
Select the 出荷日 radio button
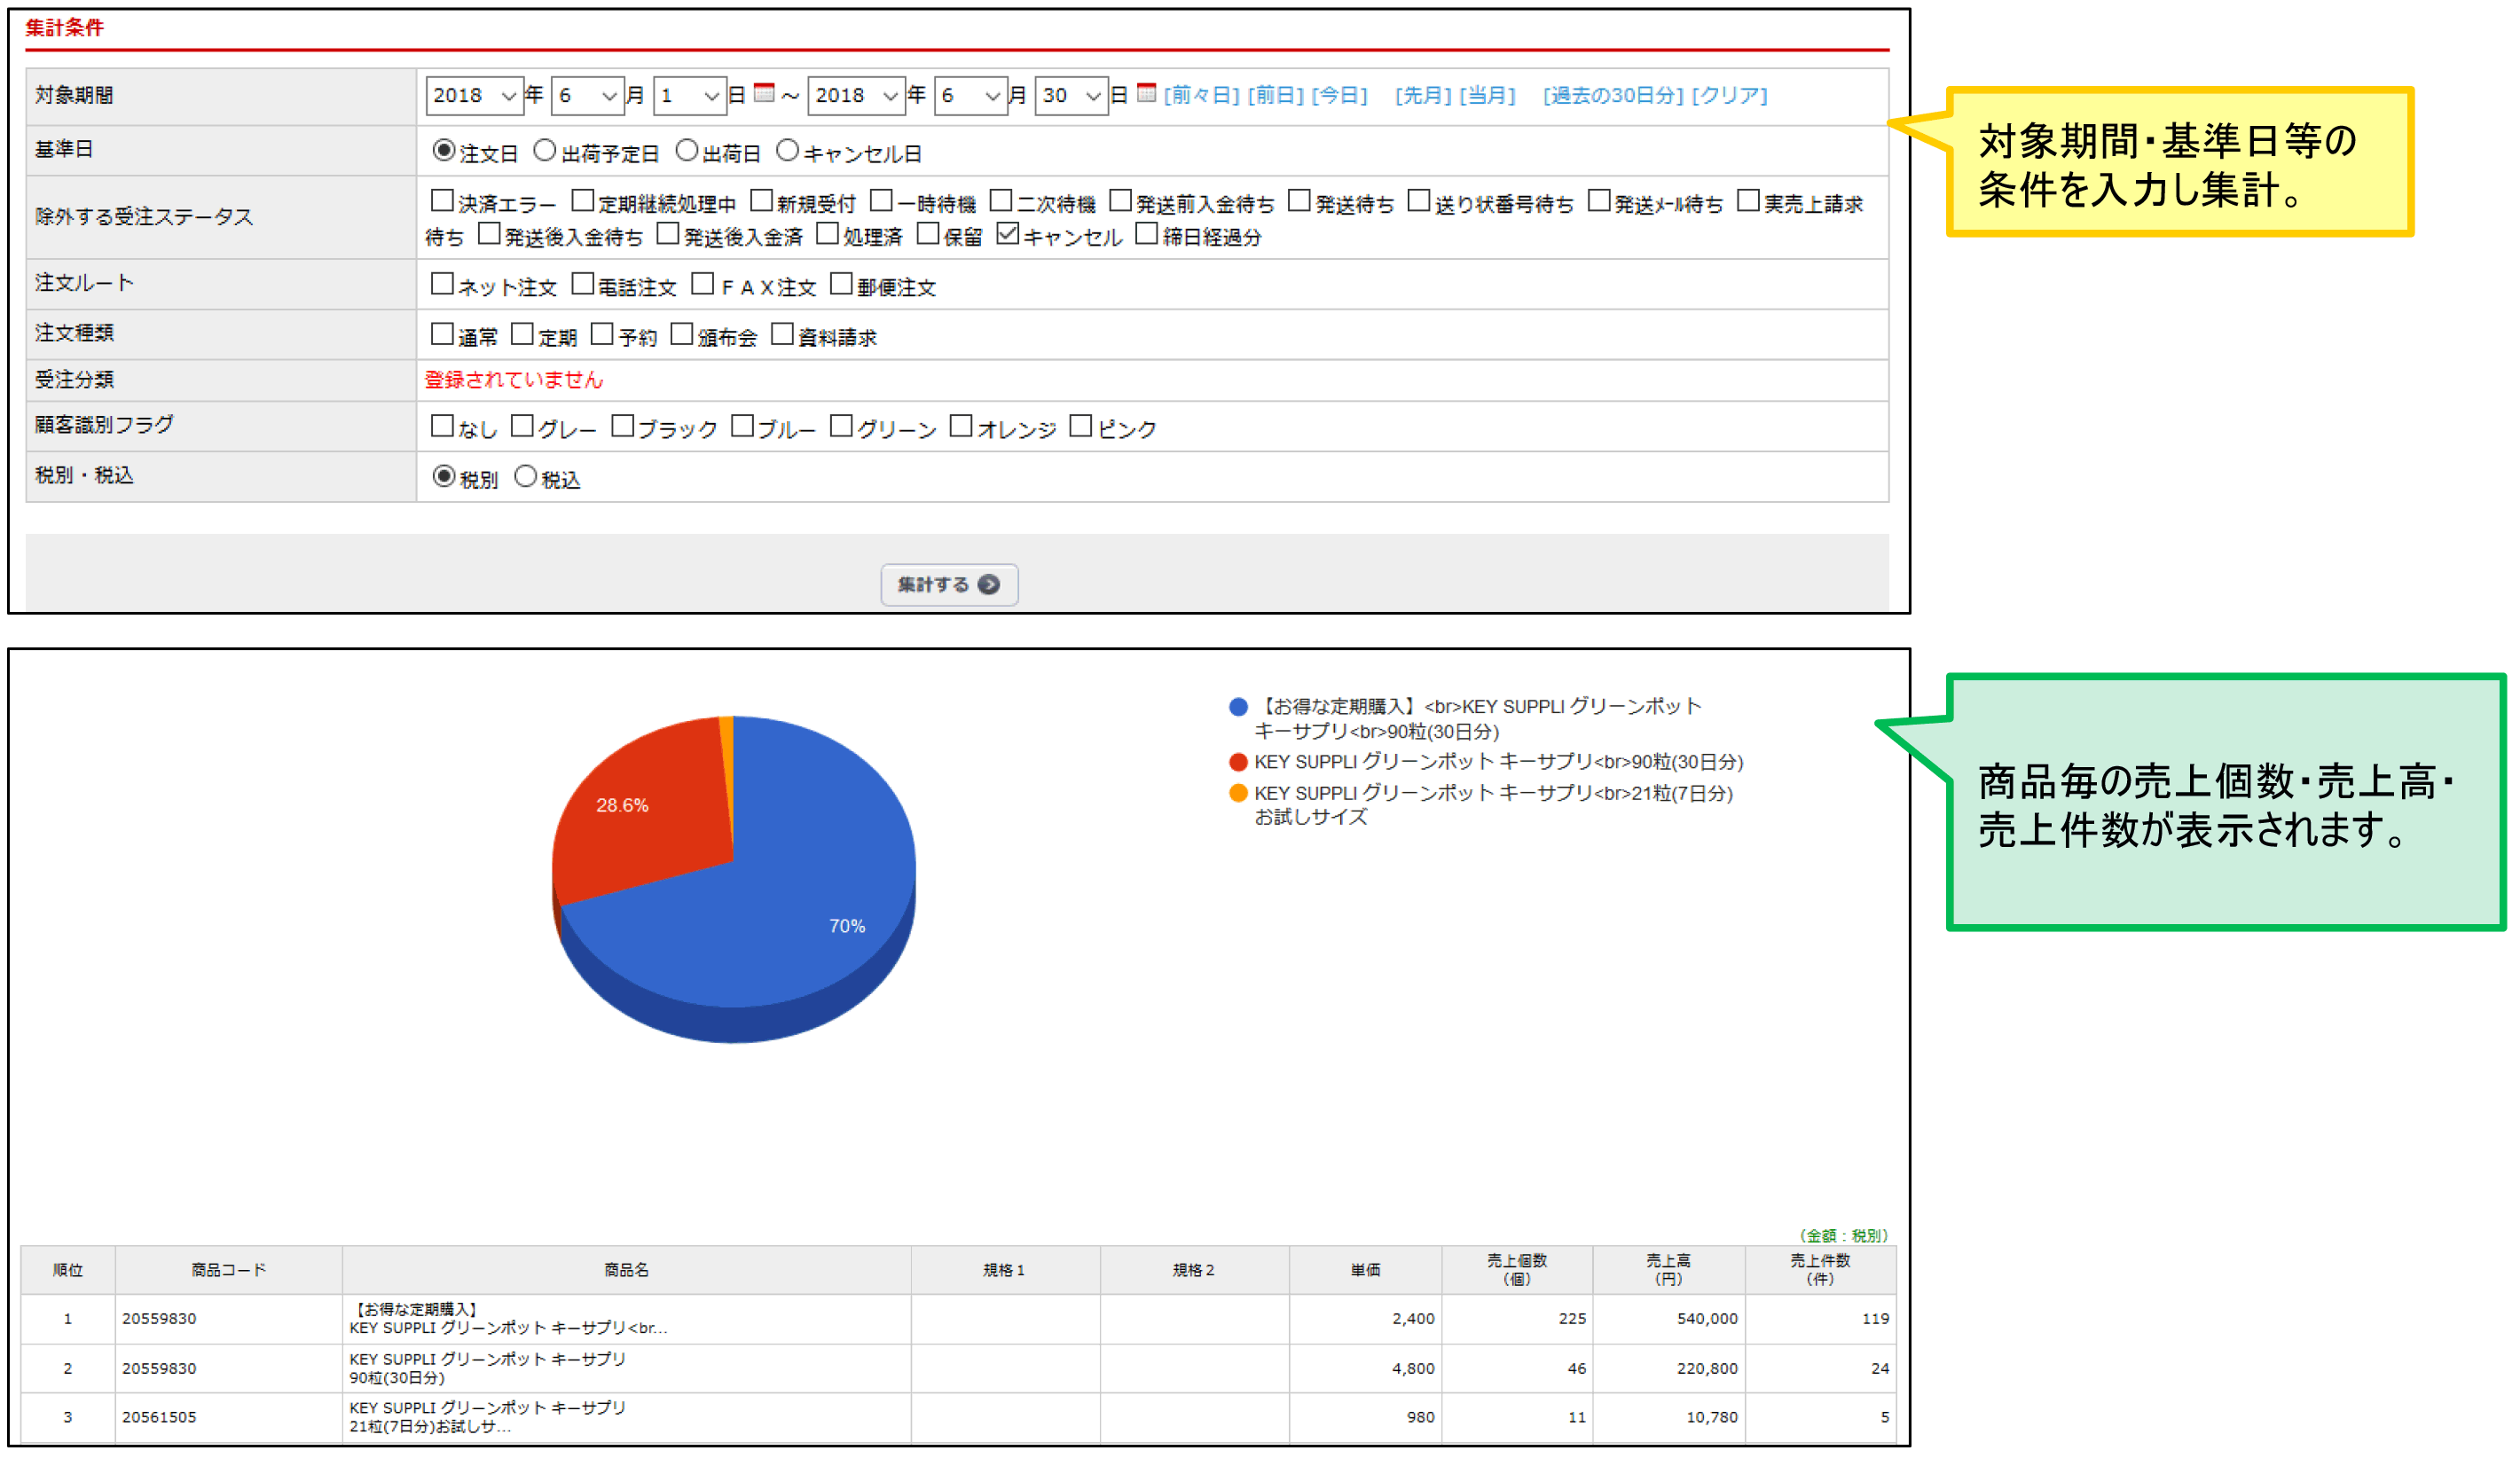(686, 150)
